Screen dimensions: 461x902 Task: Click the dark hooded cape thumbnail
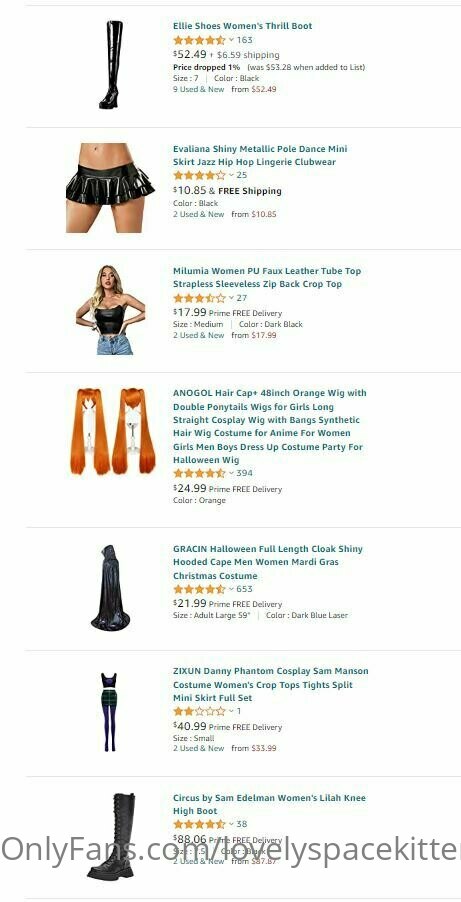pos(110,587)
